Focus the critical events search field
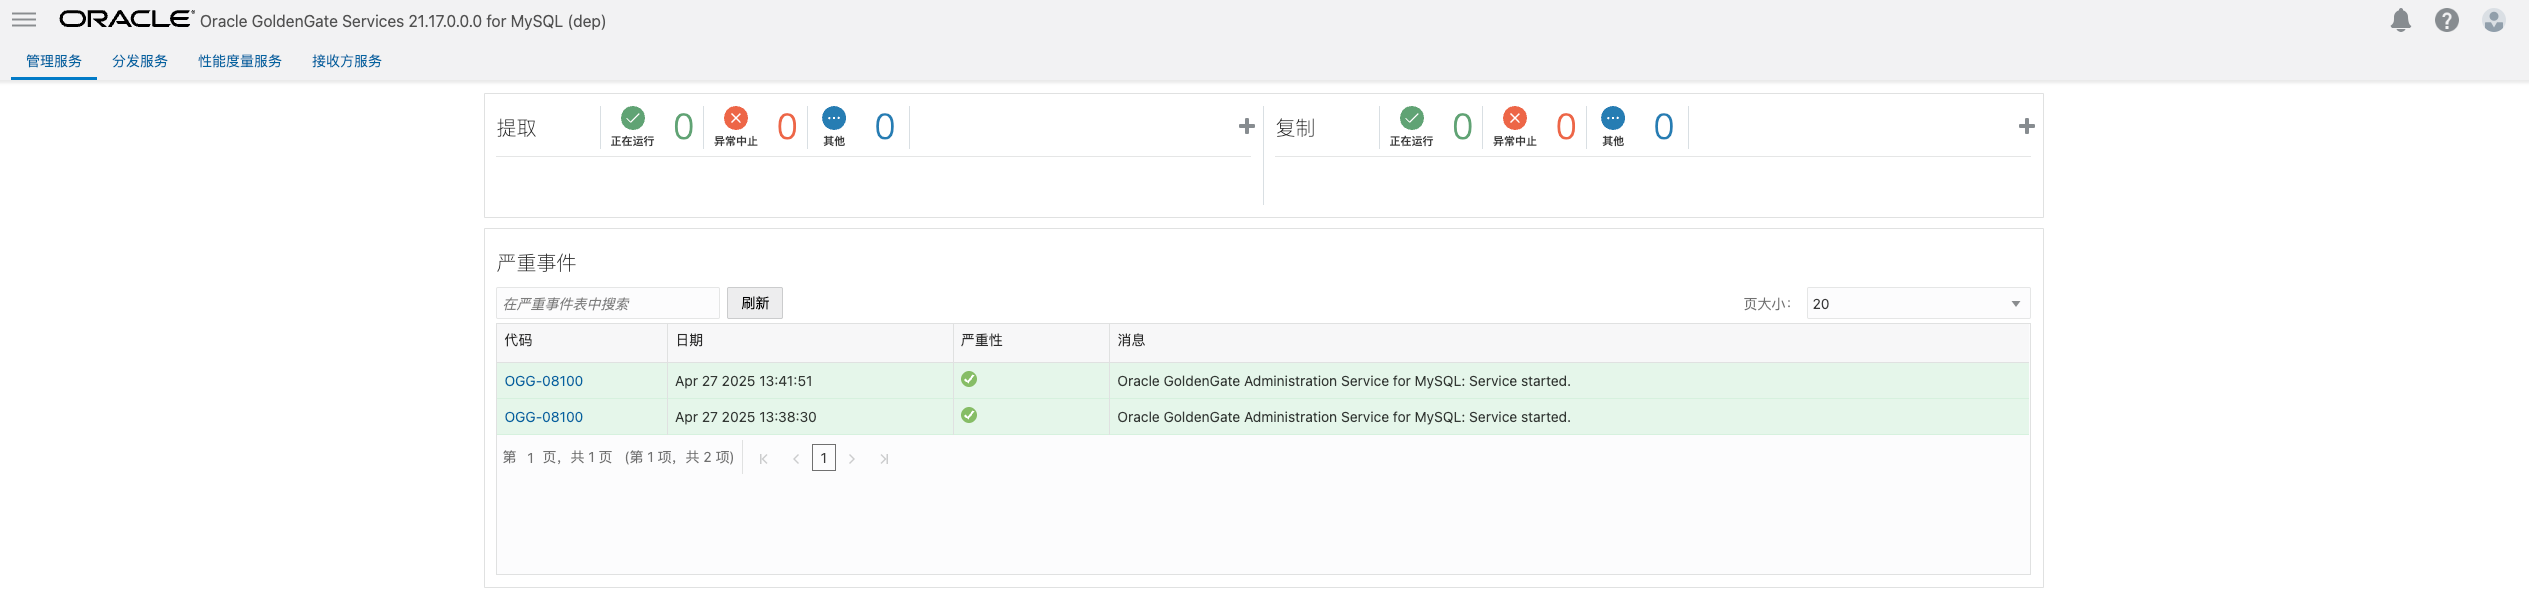 coord(607,304)
